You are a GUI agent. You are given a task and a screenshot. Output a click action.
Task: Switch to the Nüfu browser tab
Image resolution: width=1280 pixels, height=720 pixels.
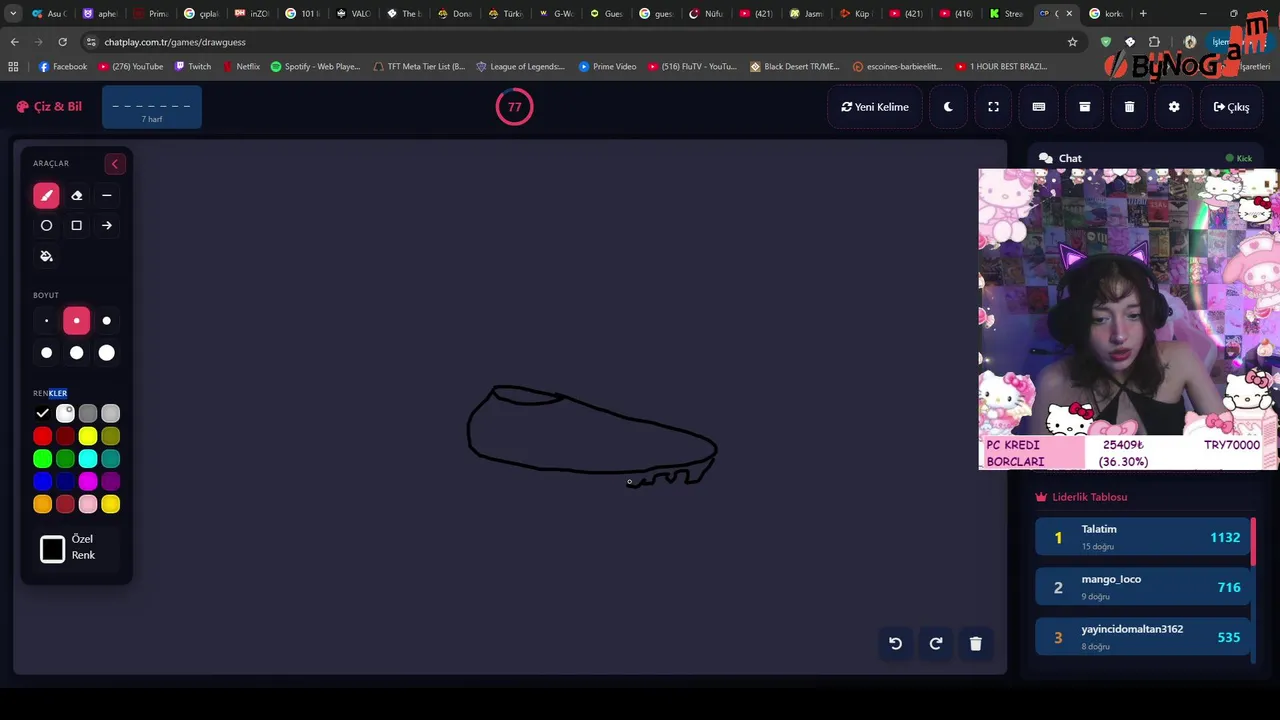pos(706,14)
